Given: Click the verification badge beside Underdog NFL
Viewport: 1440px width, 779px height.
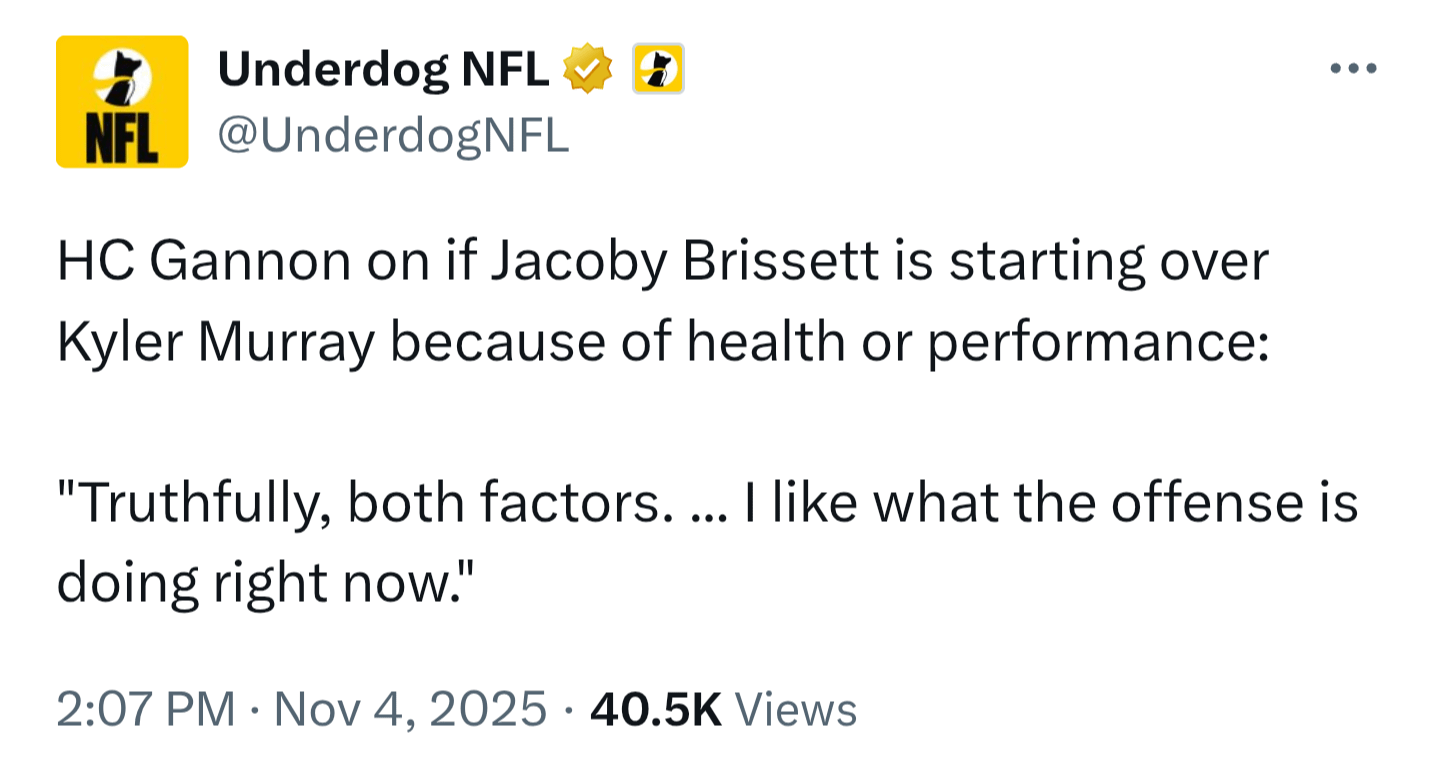Looking at the screenshot, I should tap(589, 67).
